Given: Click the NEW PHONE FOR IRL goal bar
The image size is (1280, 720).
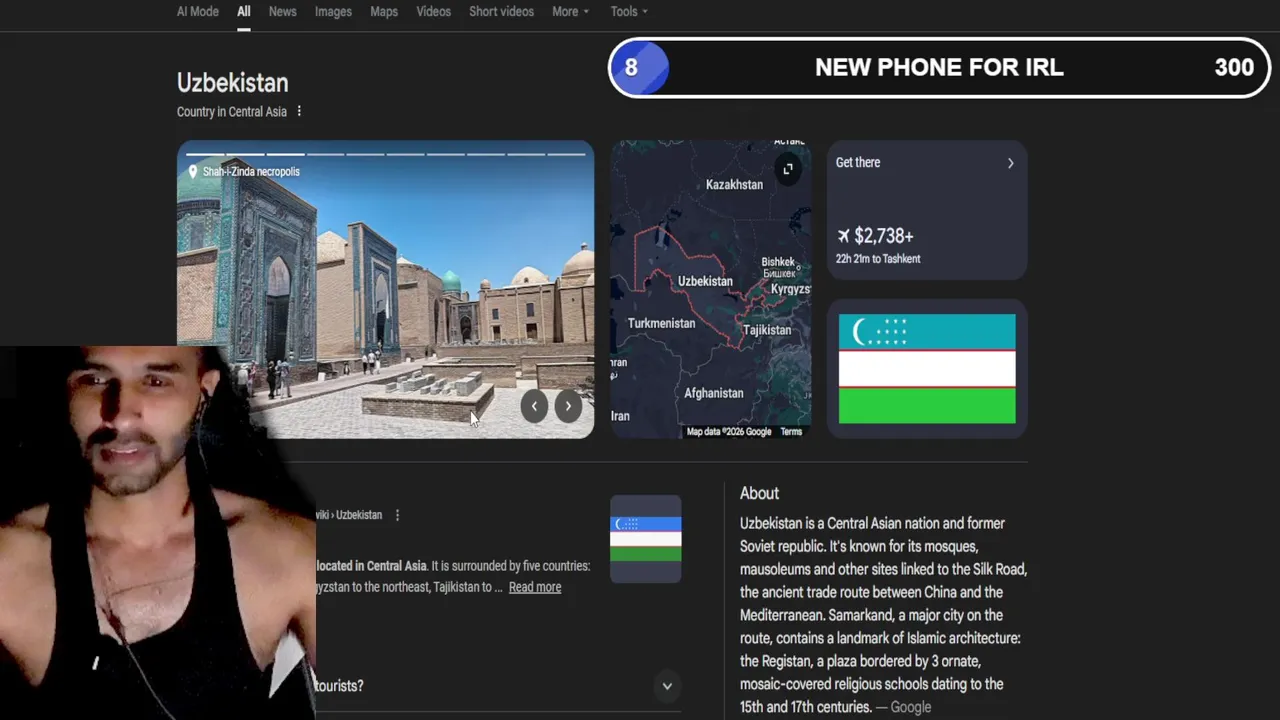Looking at the screenshot, I should (939, 67).
